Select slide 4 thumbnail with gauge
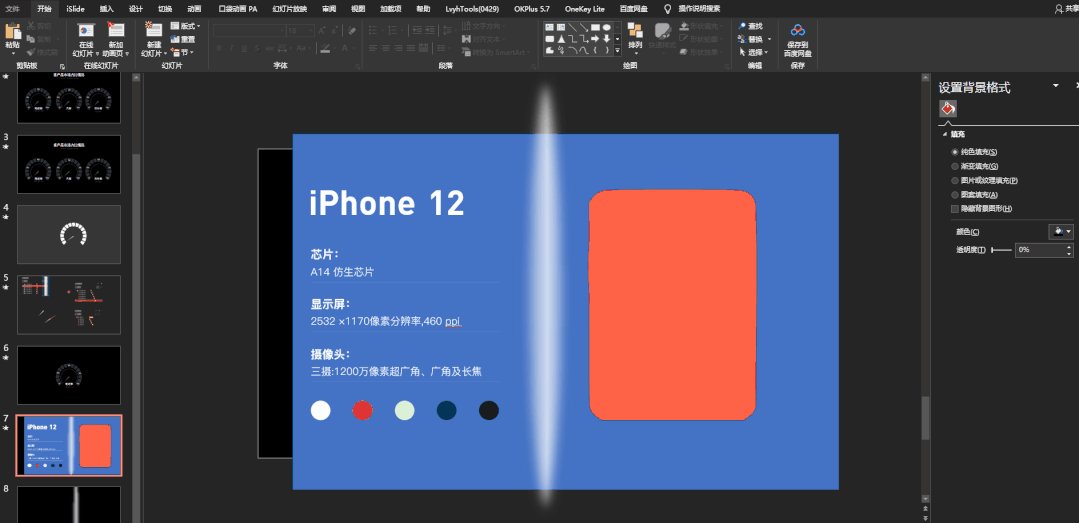1079x523 pixels. [69, 234]
